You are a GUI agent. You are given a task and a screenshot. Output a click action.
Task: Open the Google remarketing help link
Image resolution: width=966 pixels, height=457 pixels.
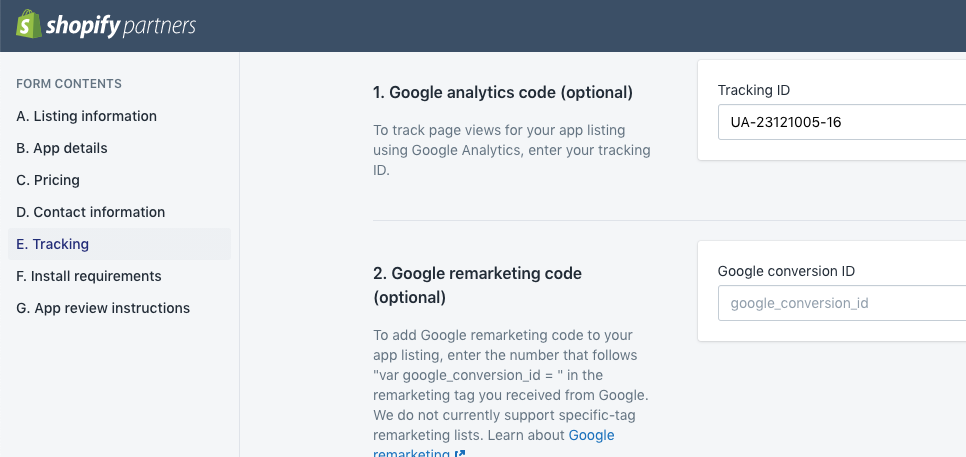493,445
